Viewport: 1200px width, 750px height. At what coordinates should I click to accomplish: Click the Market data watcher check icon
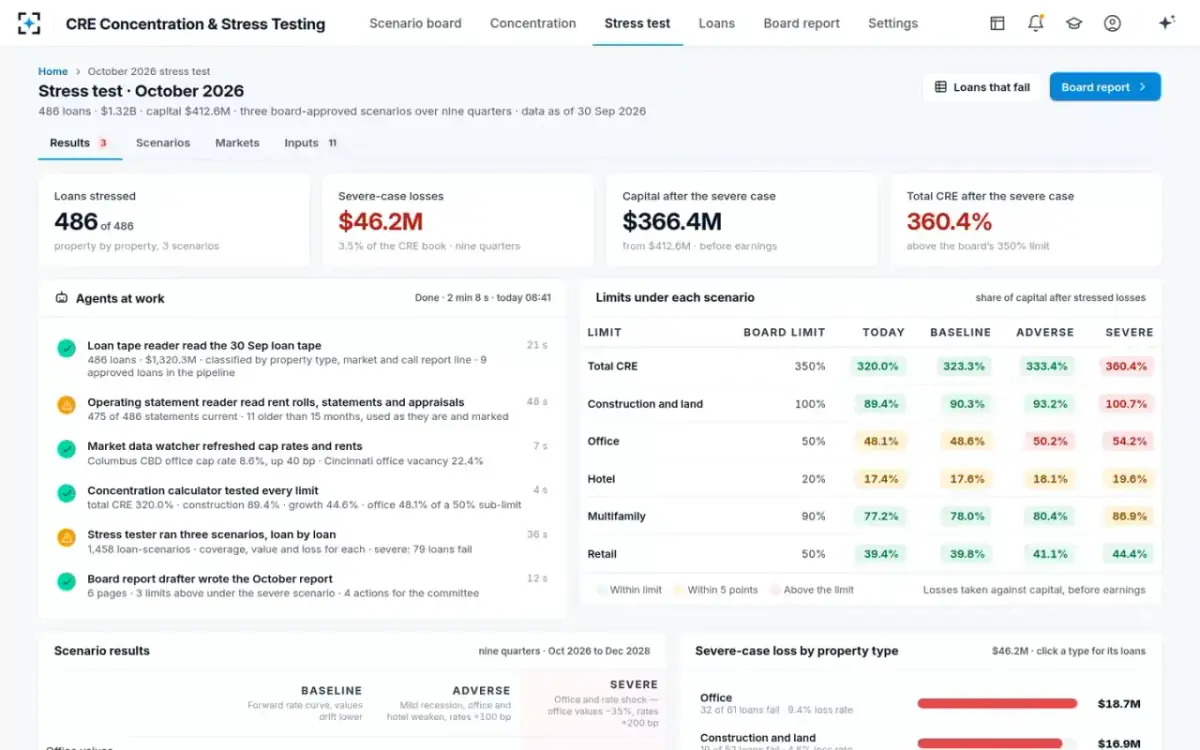coord(66,449)
